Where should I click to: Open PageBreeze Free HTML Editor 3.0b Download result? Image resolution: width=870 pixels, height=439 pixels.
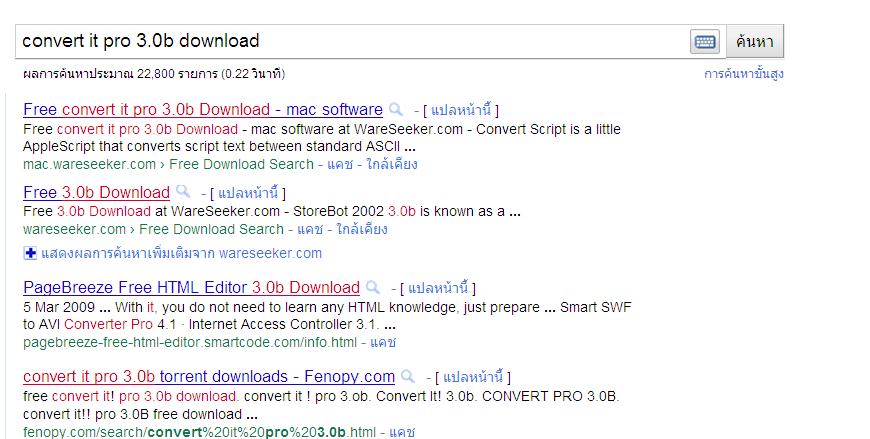pos(191,288)
